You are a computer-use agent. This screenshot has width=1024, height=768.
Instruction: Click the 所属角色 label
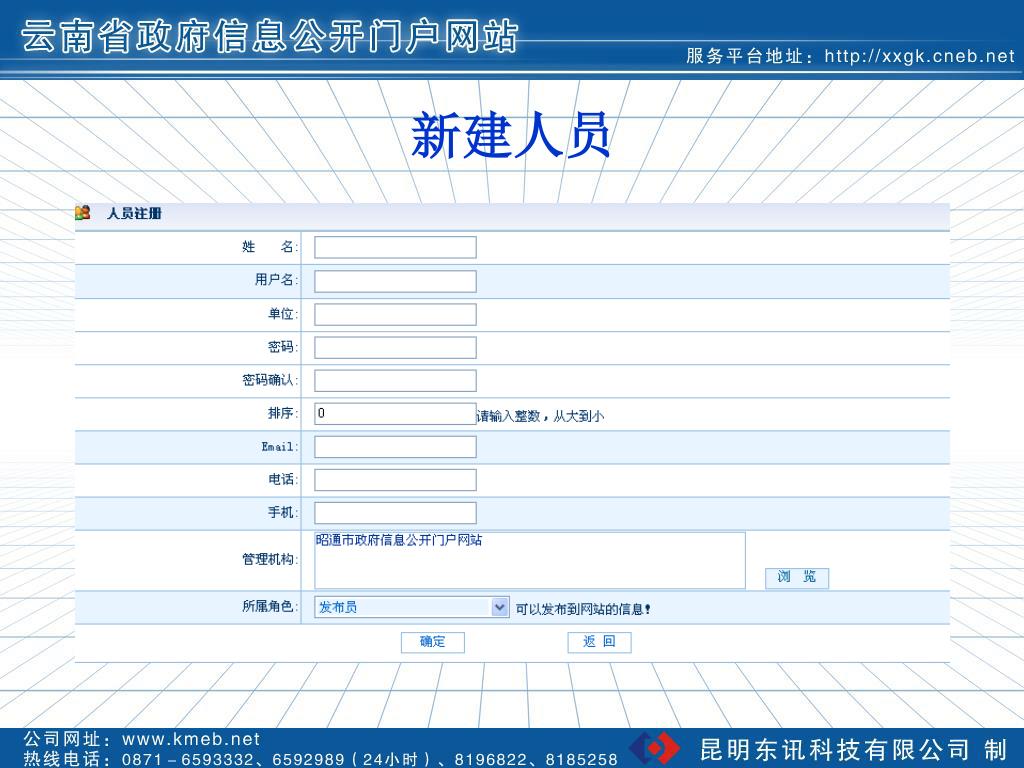[270, 607]
